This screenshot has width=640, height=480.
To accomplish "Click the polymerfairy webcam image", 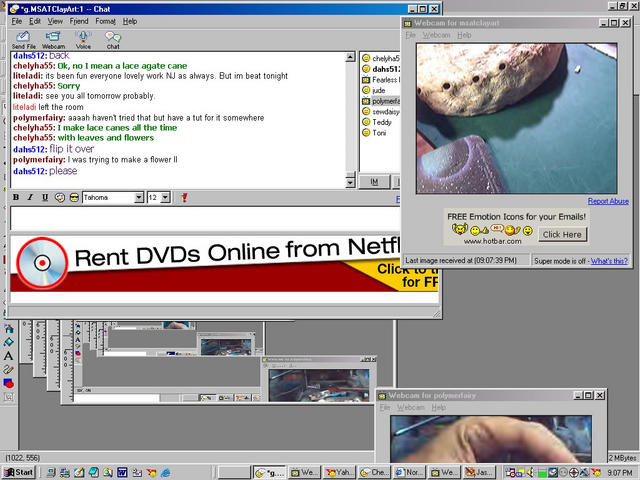I will click(x=491, y=438).
